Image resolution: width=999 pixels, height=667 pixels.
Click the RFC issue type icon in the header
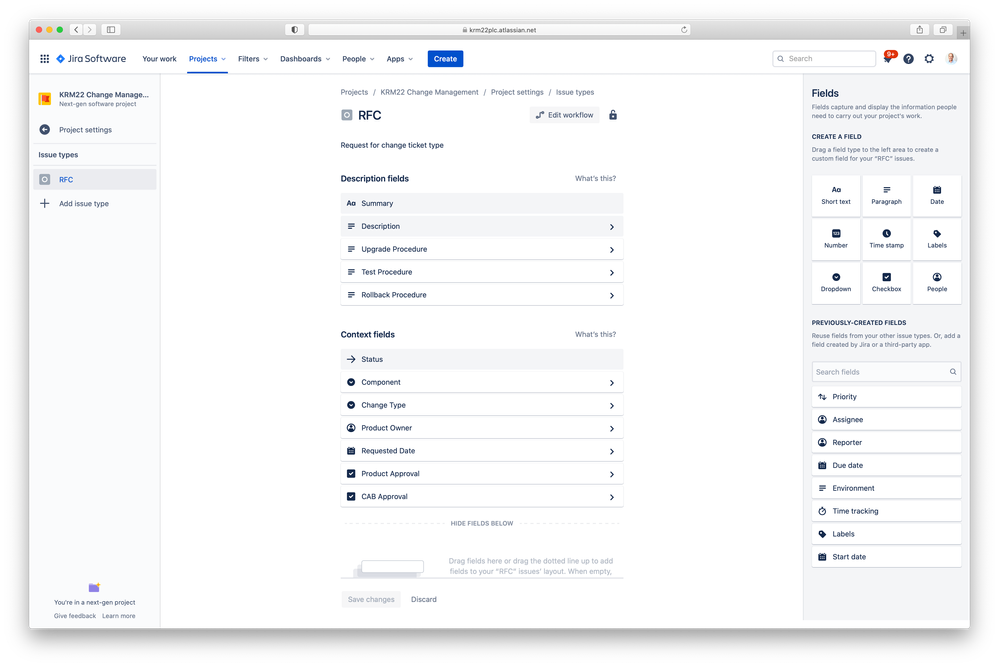[x=347, y=115]
